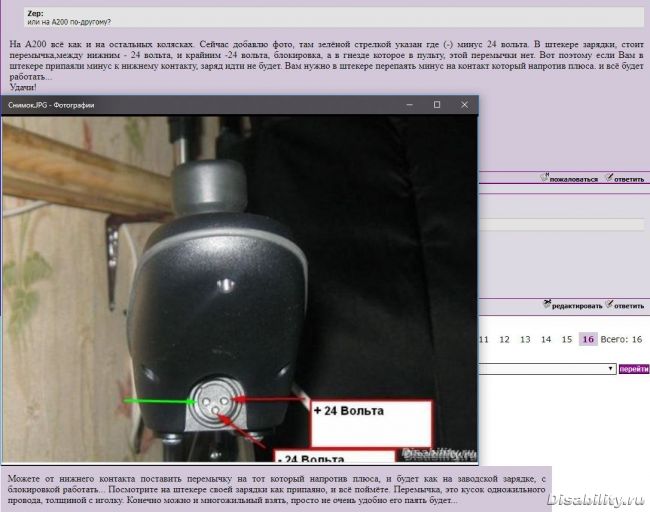Click the 'редактировать' edit link
This screenshot has height=512, width=650.
[x=577, y=306]
